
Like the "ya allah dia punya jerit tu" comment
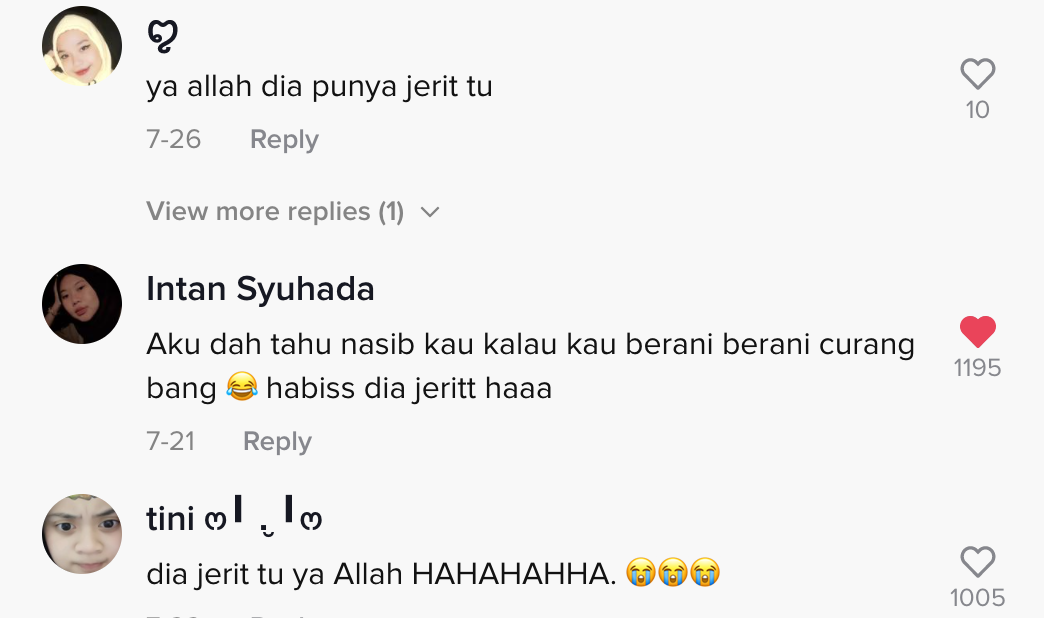pos(977,74)
